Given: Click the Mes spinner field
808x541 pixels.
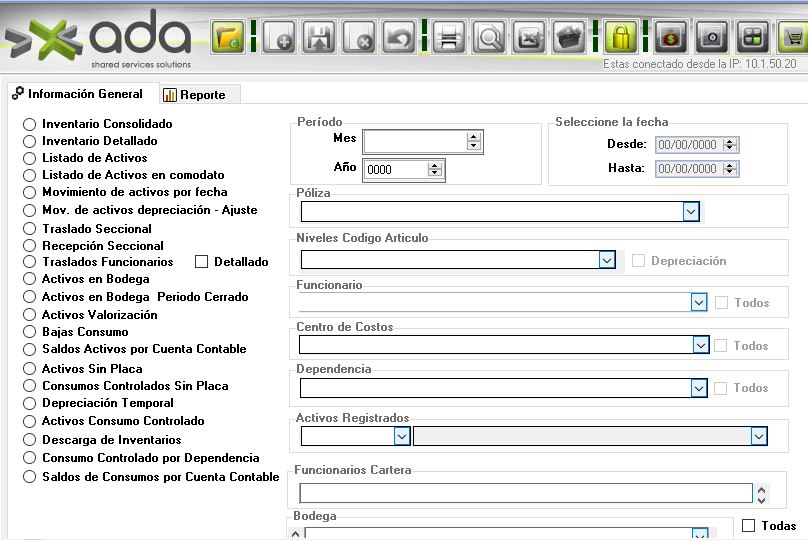Looking at the screenshot, I should coord(423,142).
